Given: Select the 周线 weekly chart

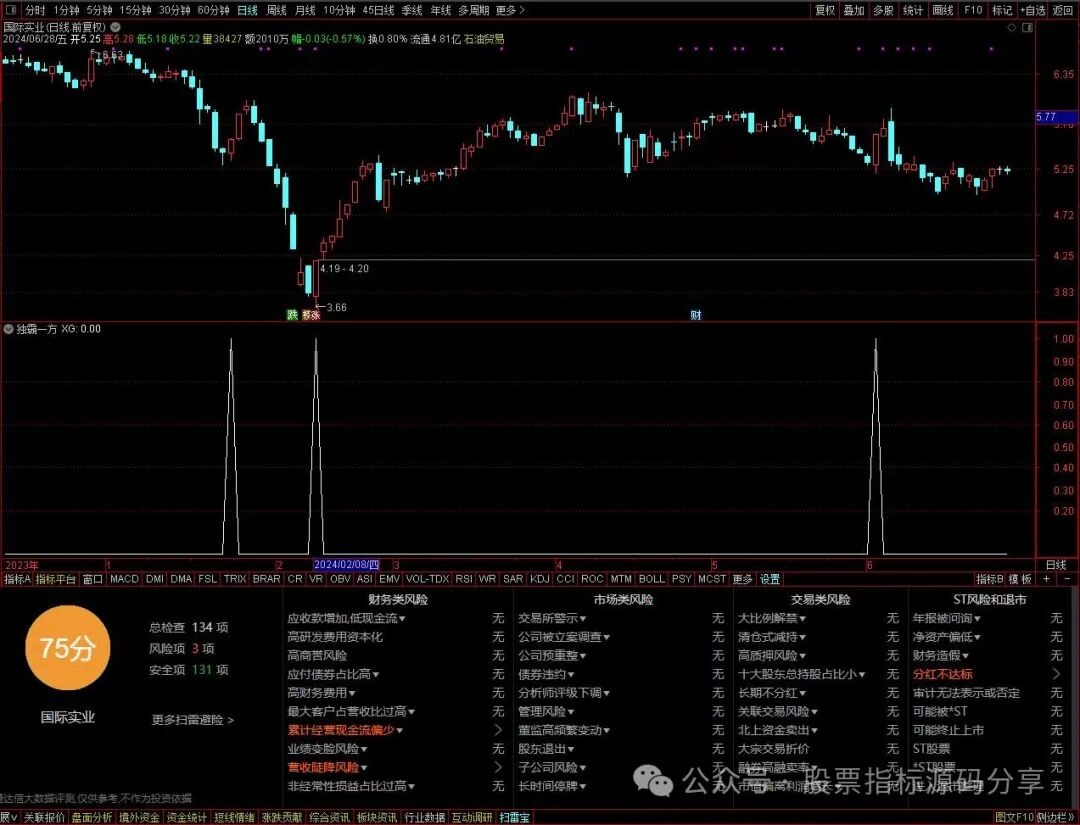Looking at the screenshot, I should [276, 10].
